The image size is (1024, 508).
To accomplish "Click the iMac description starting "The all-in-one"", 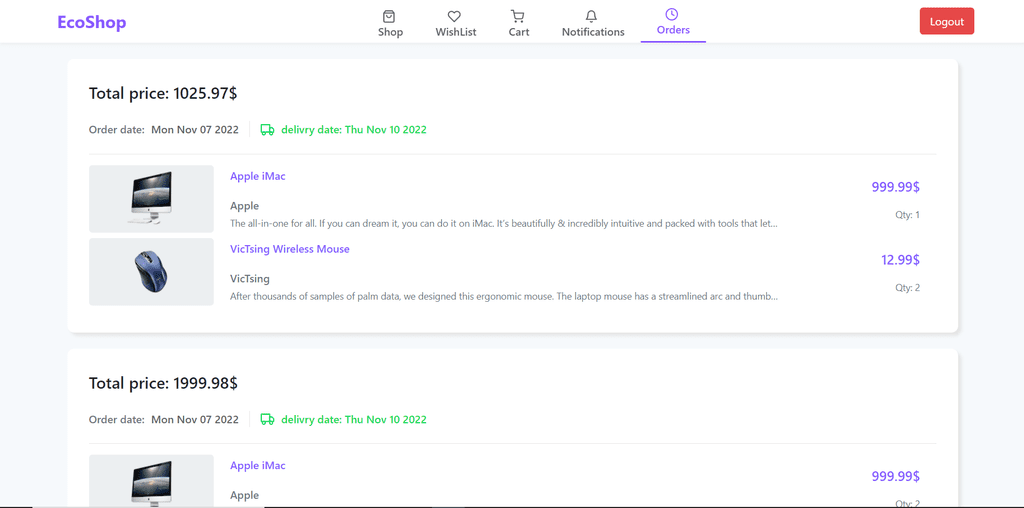I will (x=504, y=223).
